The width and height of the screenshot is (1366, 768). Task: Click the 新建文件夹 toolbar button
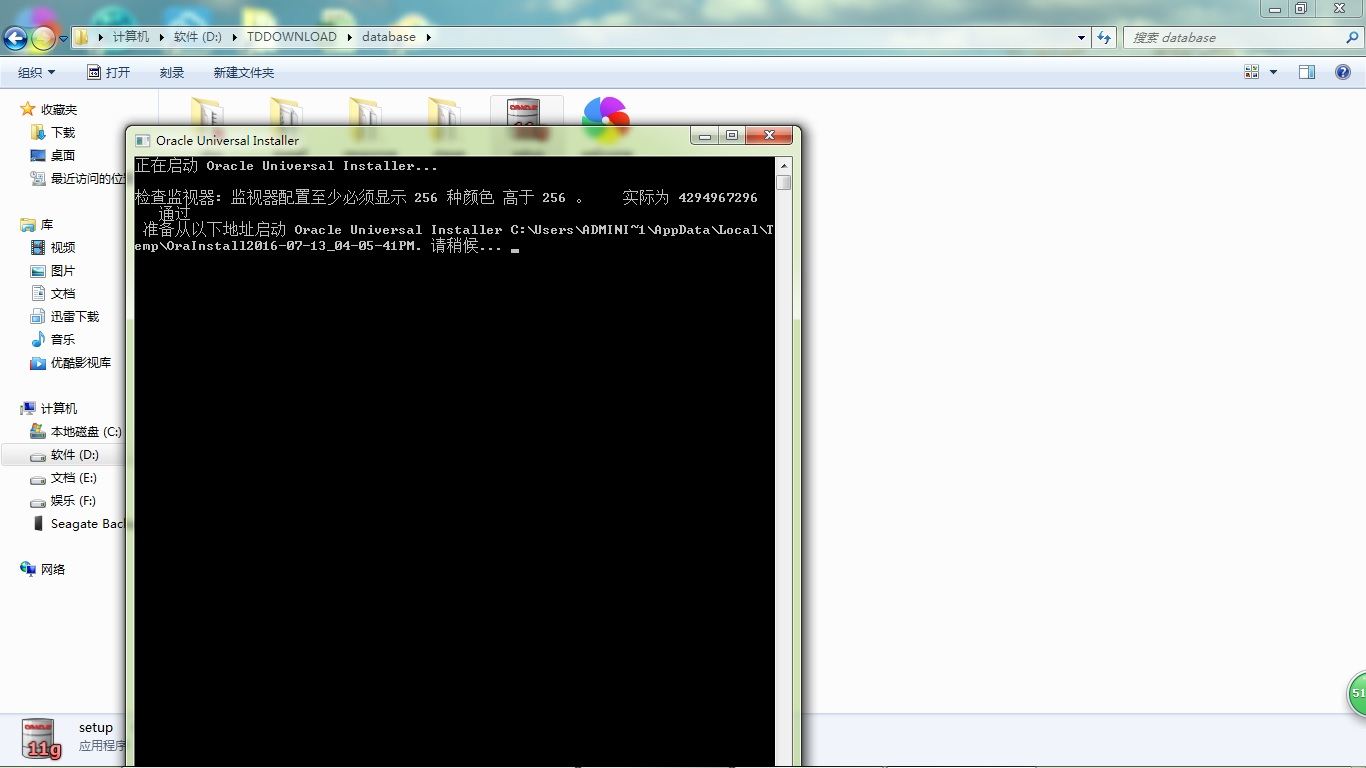[243, 72]
